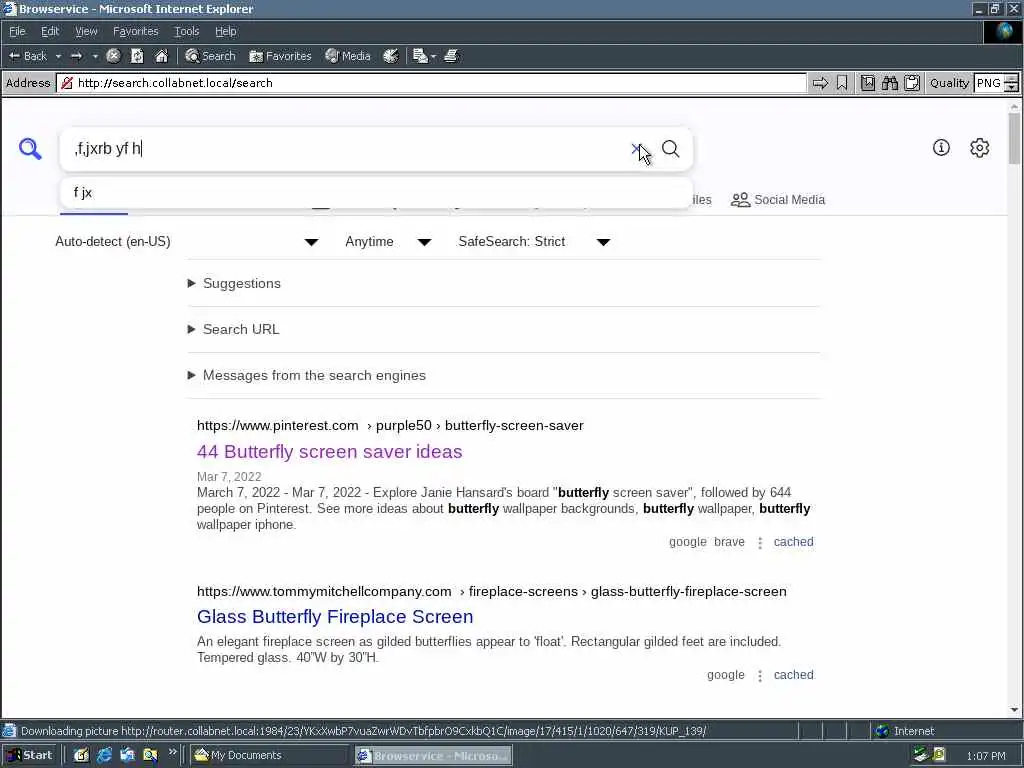Screen dimensions: 1024x768
Task: Open the Favorites pane from the toolbar
Action: tap(280, 56)
